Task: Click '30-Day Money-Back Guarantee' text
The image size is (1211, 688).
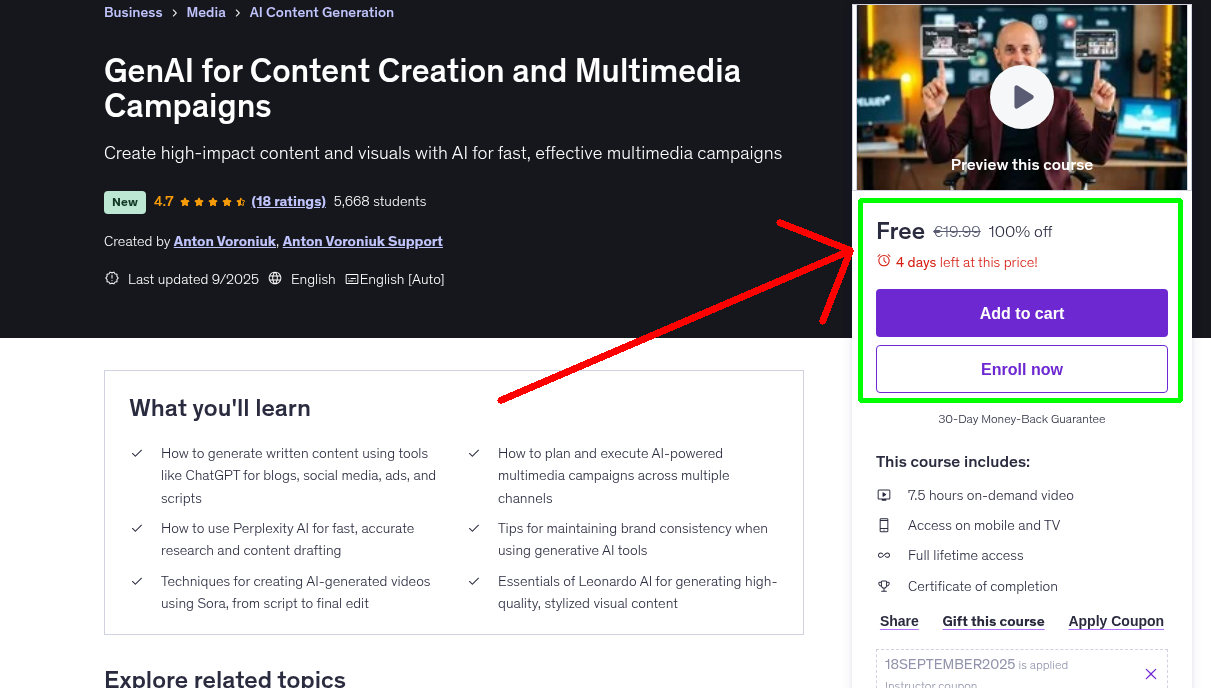Action: click(x=1021, y=419)
